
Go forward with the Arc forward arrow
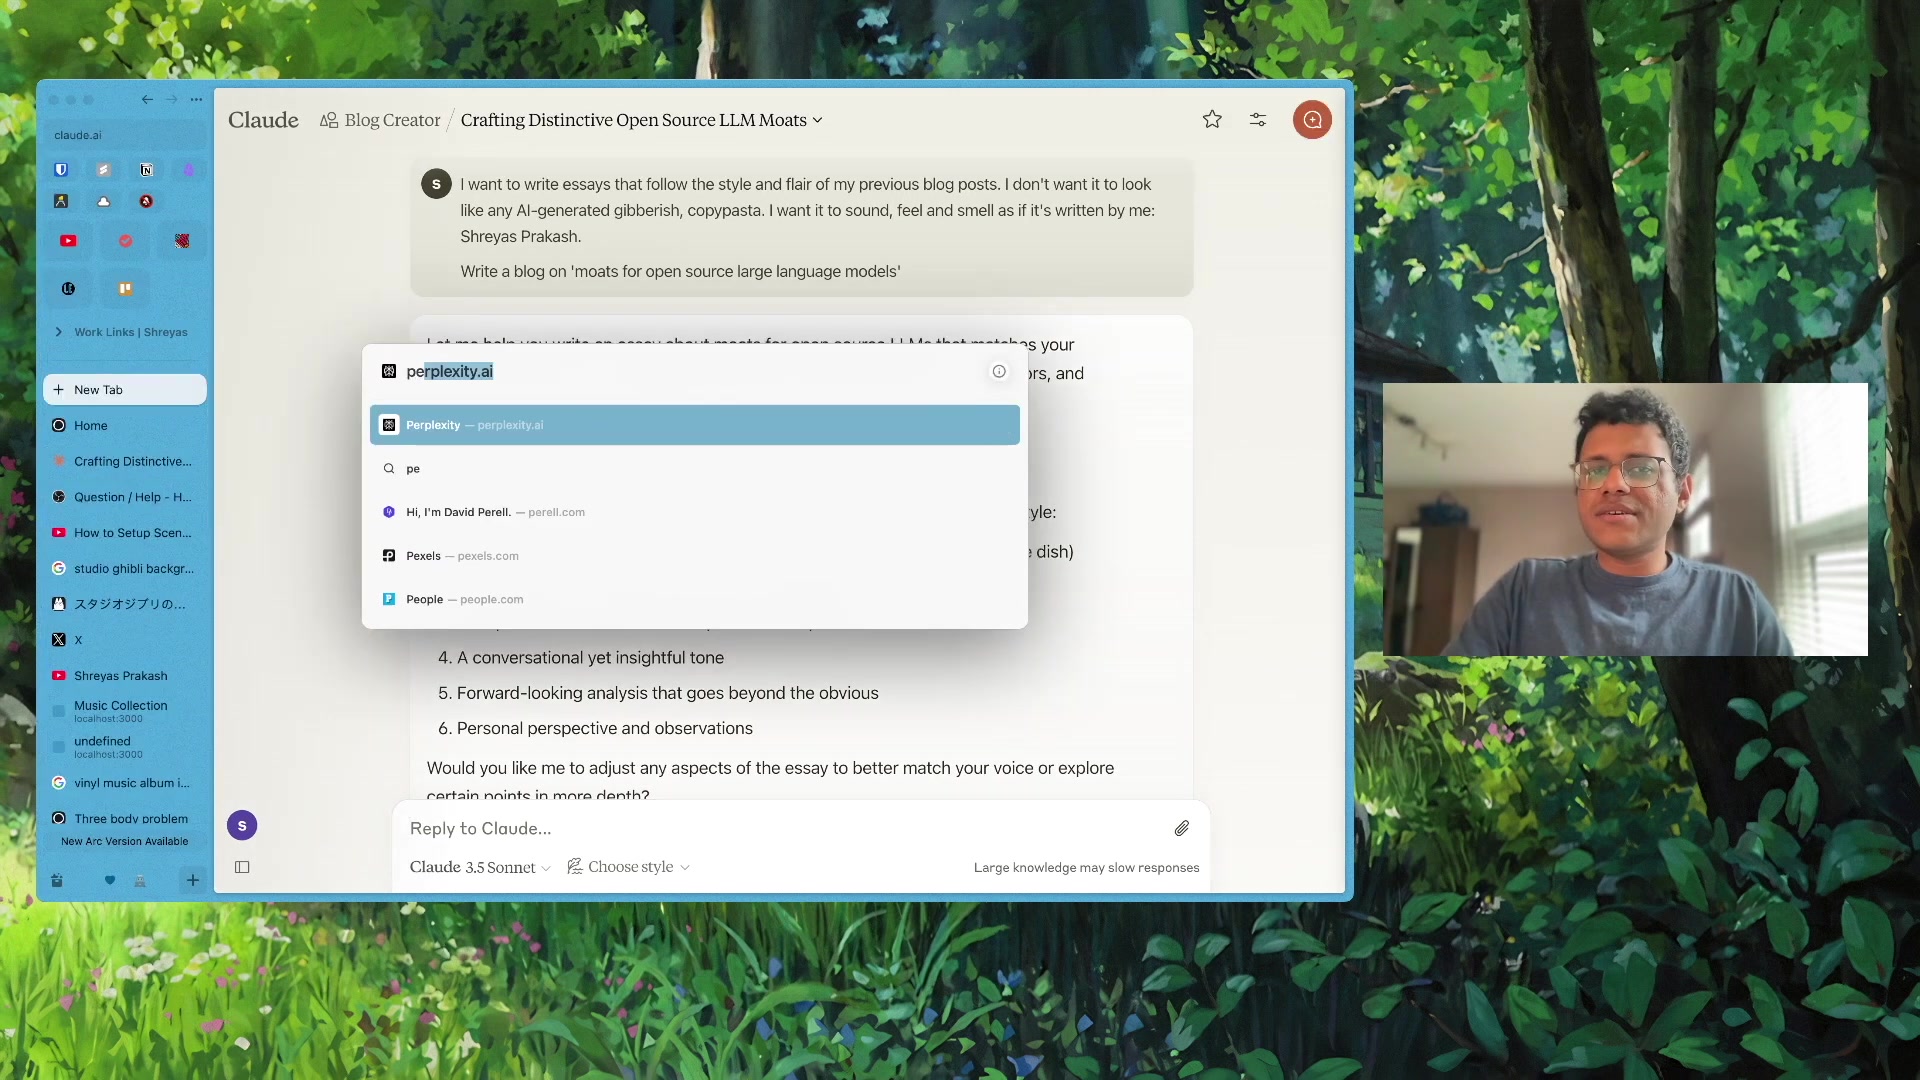click(x=172, y=99)
